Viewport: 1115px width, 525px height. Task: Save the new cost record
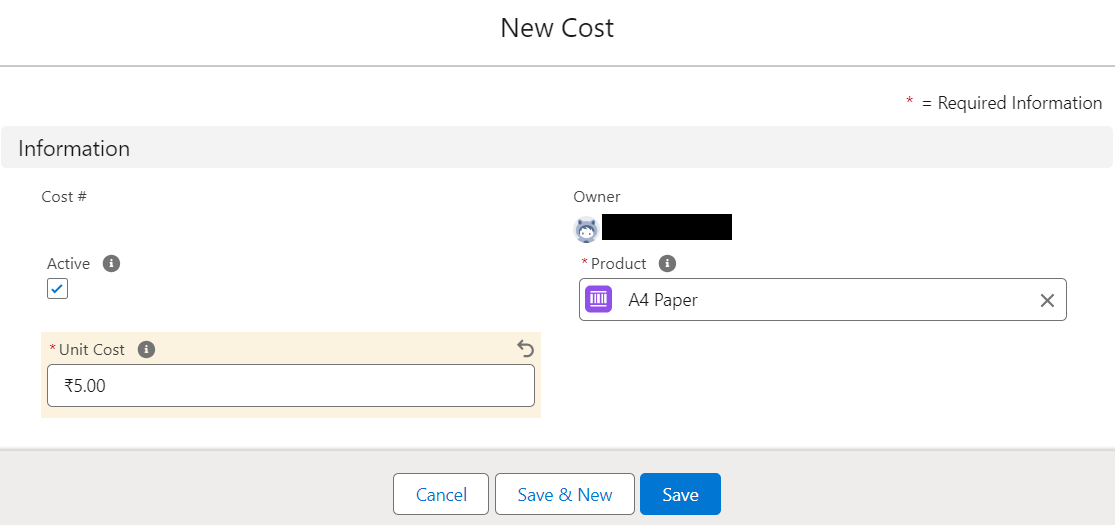click(x=680, y=494)
